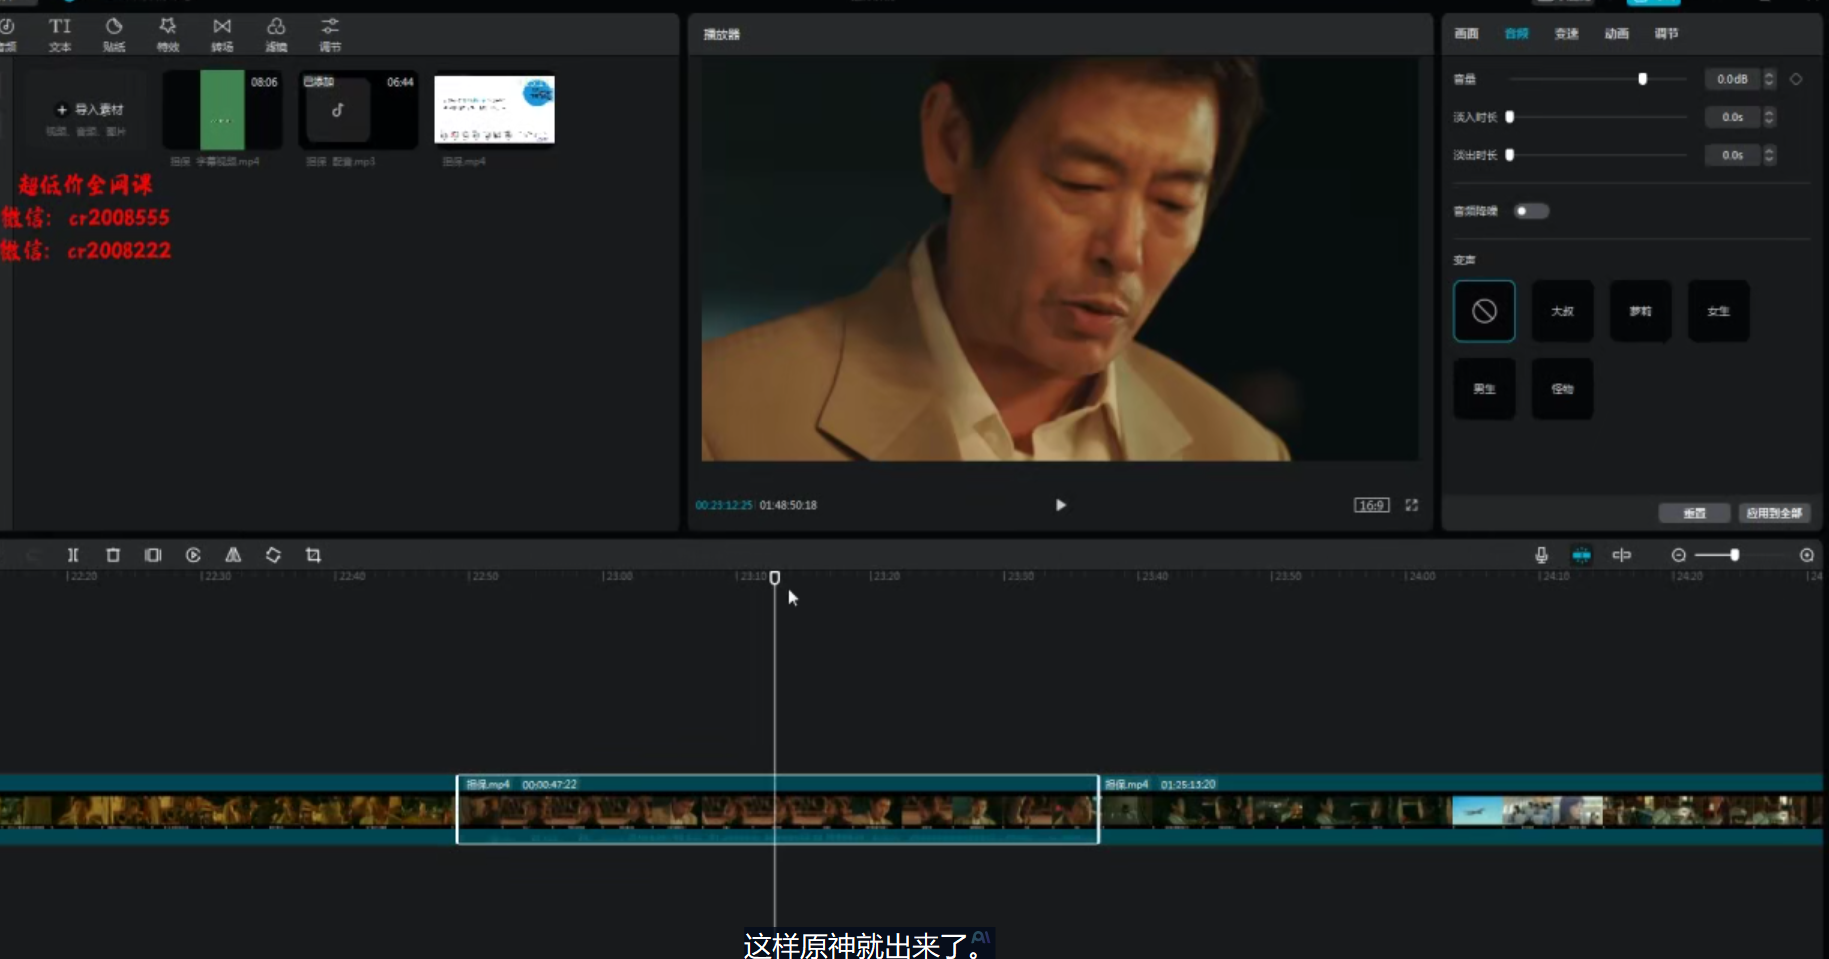Viewport: 1829px width, 959px height.
Task: Click the crop tool icon
Action: 313,555
